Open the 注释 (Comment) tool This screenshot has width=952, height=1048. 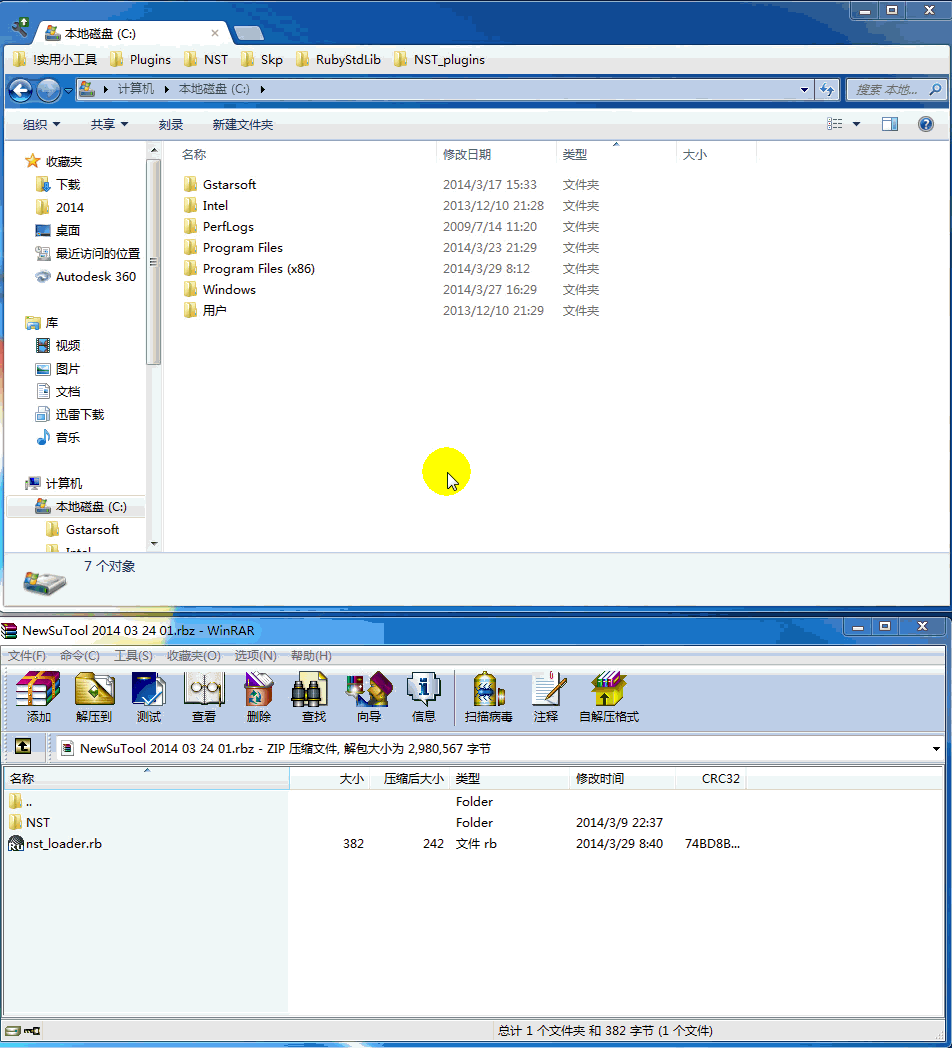(x=546, y=697)
